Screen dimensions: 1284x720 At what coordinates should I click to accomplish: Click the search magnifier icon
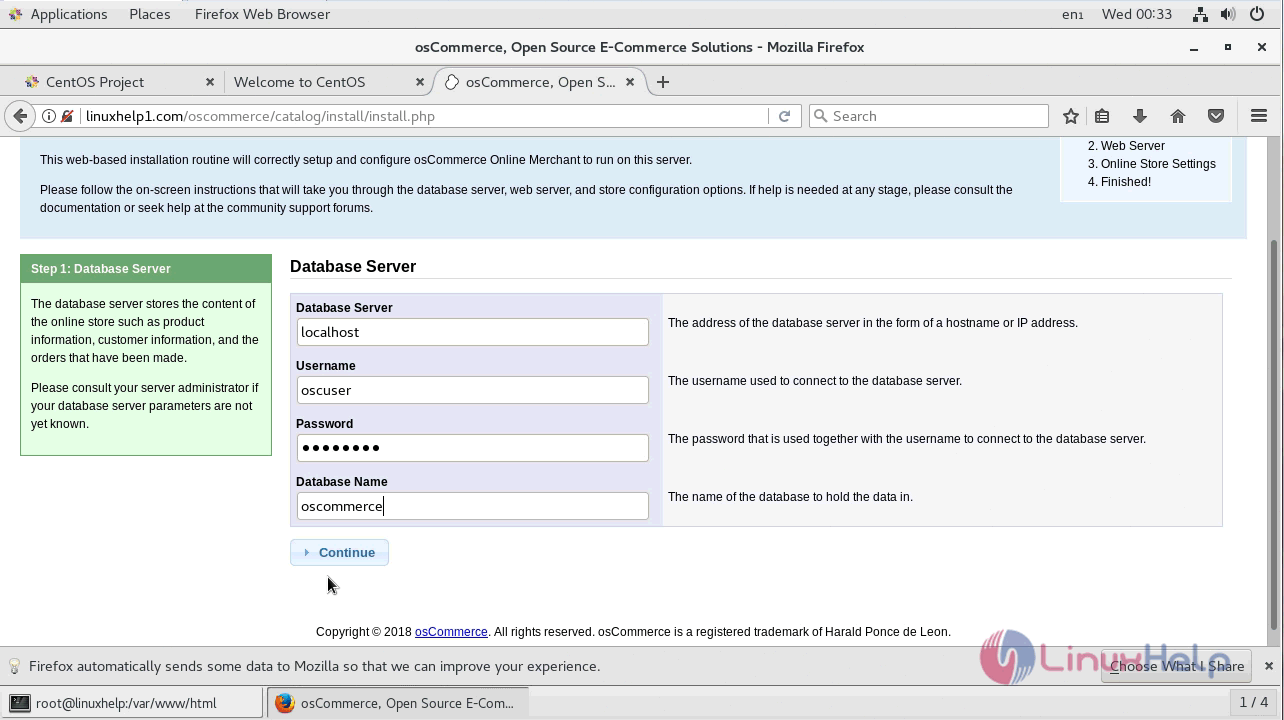tap(821, 116)
